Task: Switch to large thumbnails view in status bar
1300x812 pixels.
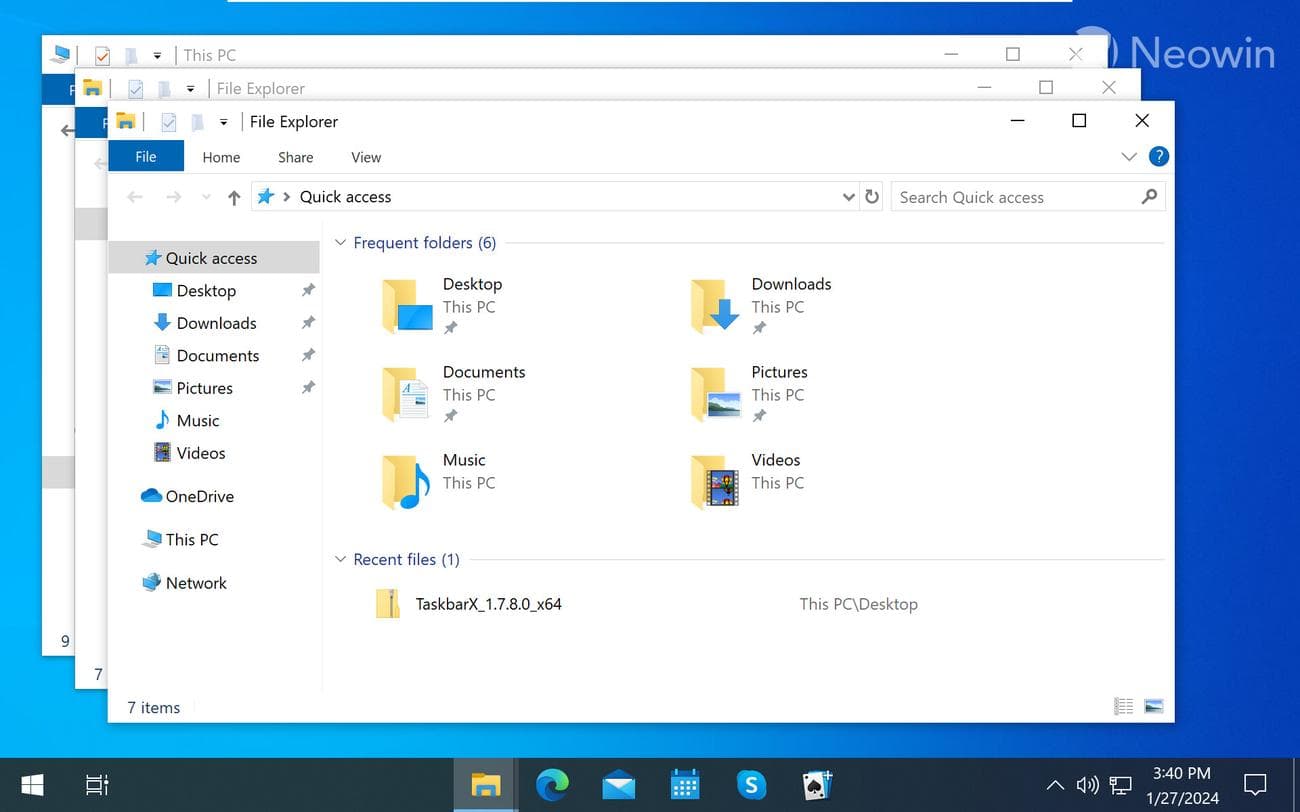Action: (1154, 706)
